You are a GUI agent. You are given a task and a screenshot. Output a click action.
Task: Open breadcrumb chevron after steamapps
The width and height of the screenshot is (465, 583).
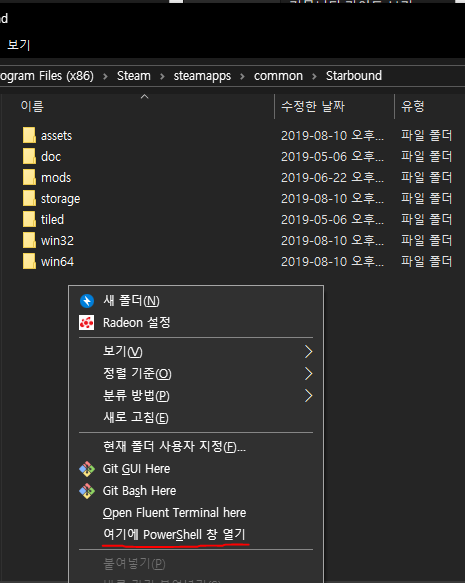242,76
